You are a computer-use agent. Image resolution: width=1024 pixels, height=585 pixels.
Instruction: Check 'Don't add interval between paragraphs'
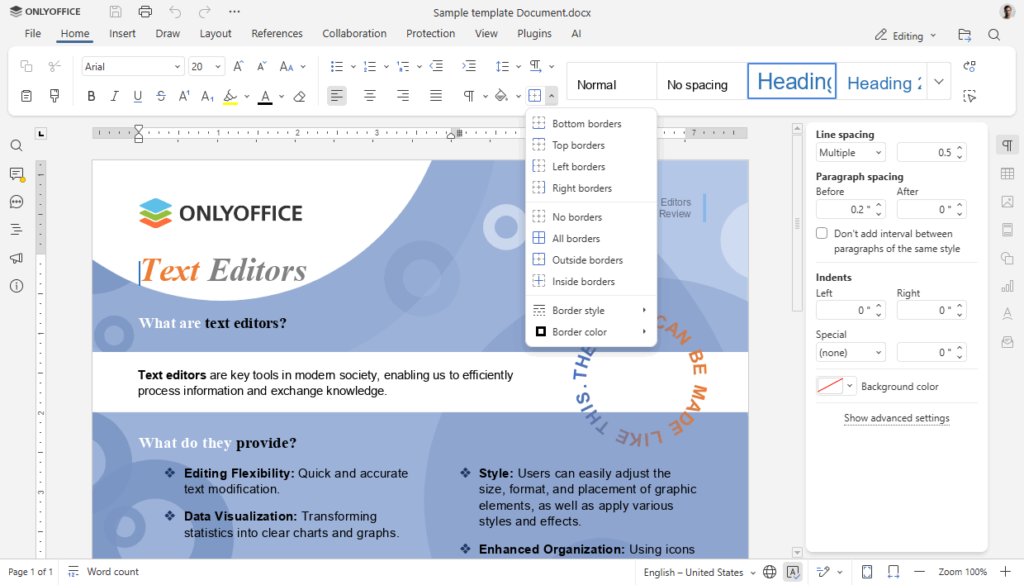coord(820,232)
